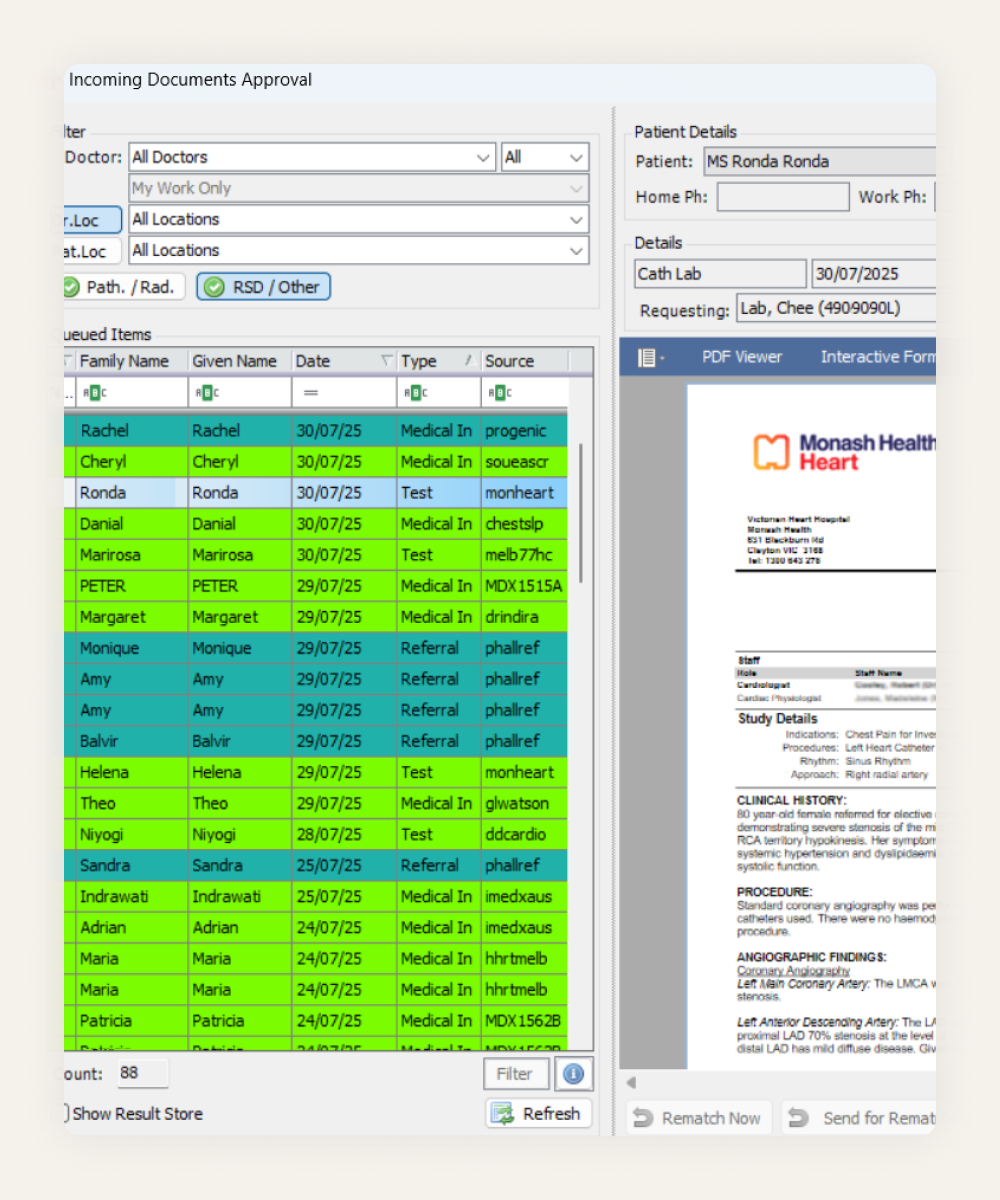Select the progenic source cell
The image size is (1000, 1200).
[x=524, y=431]
